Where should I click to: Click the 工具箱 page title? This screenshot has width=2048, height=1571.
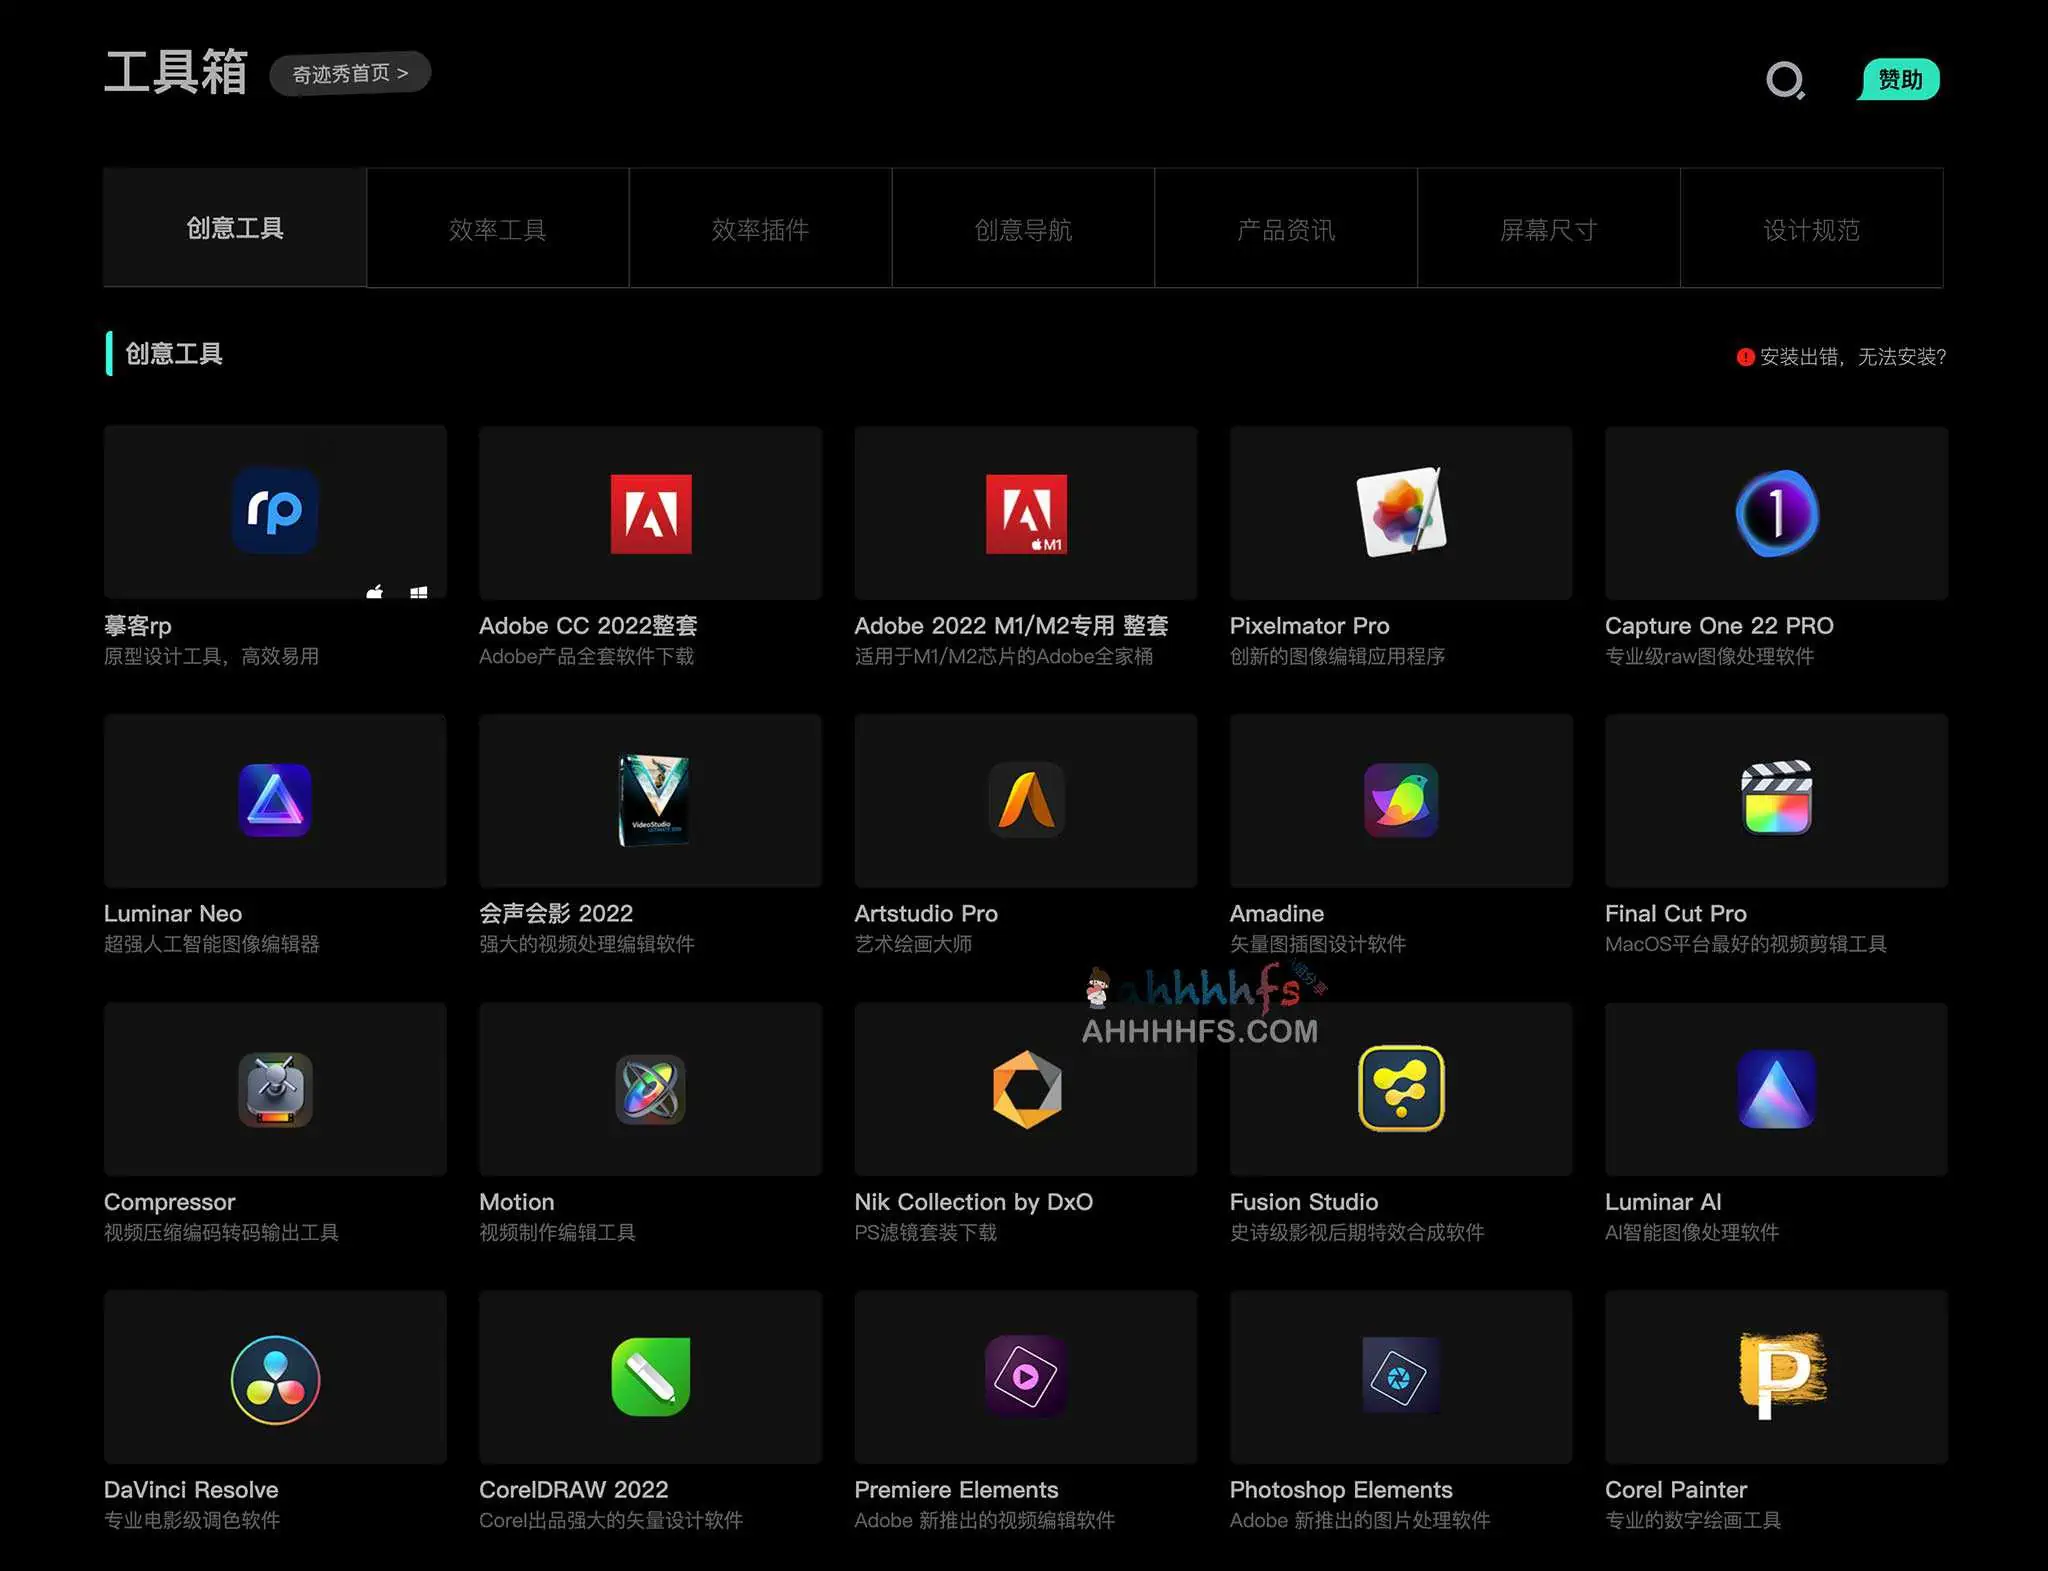coord(176,72)
